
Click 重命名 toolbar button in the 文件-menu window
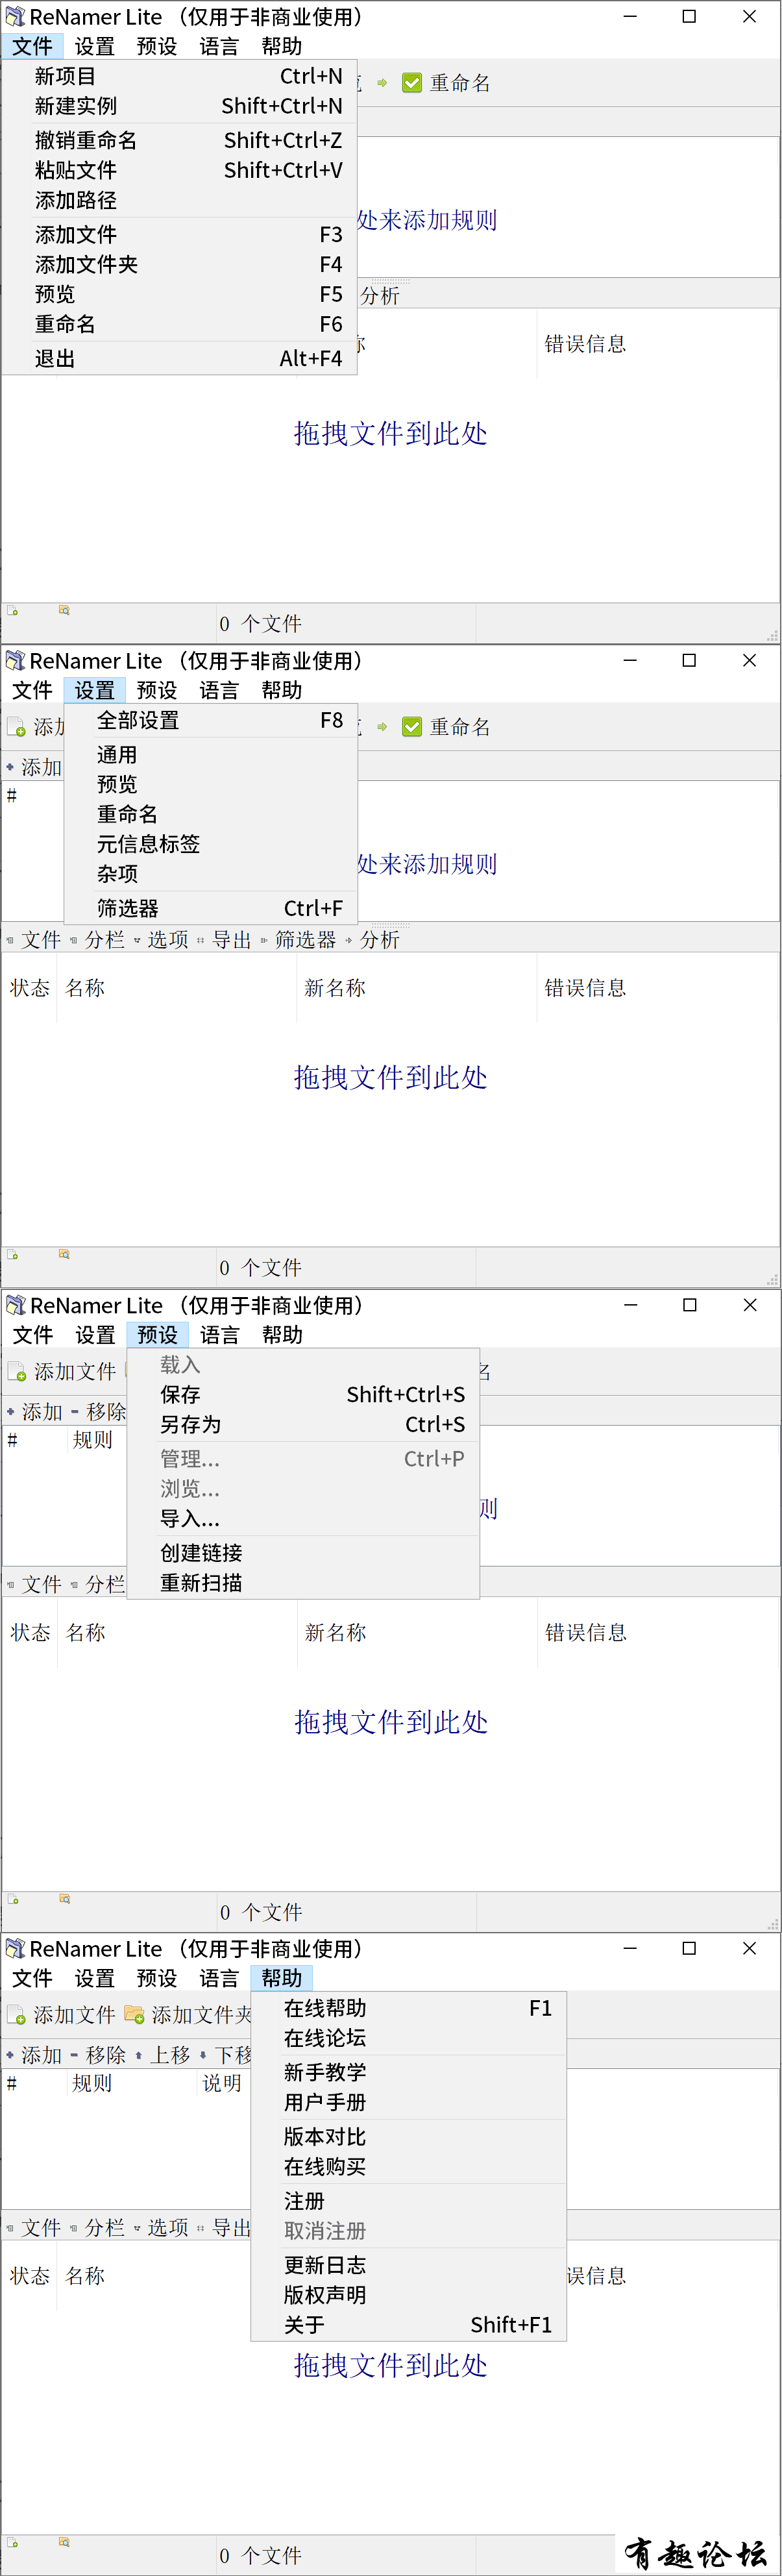[446, 83]
